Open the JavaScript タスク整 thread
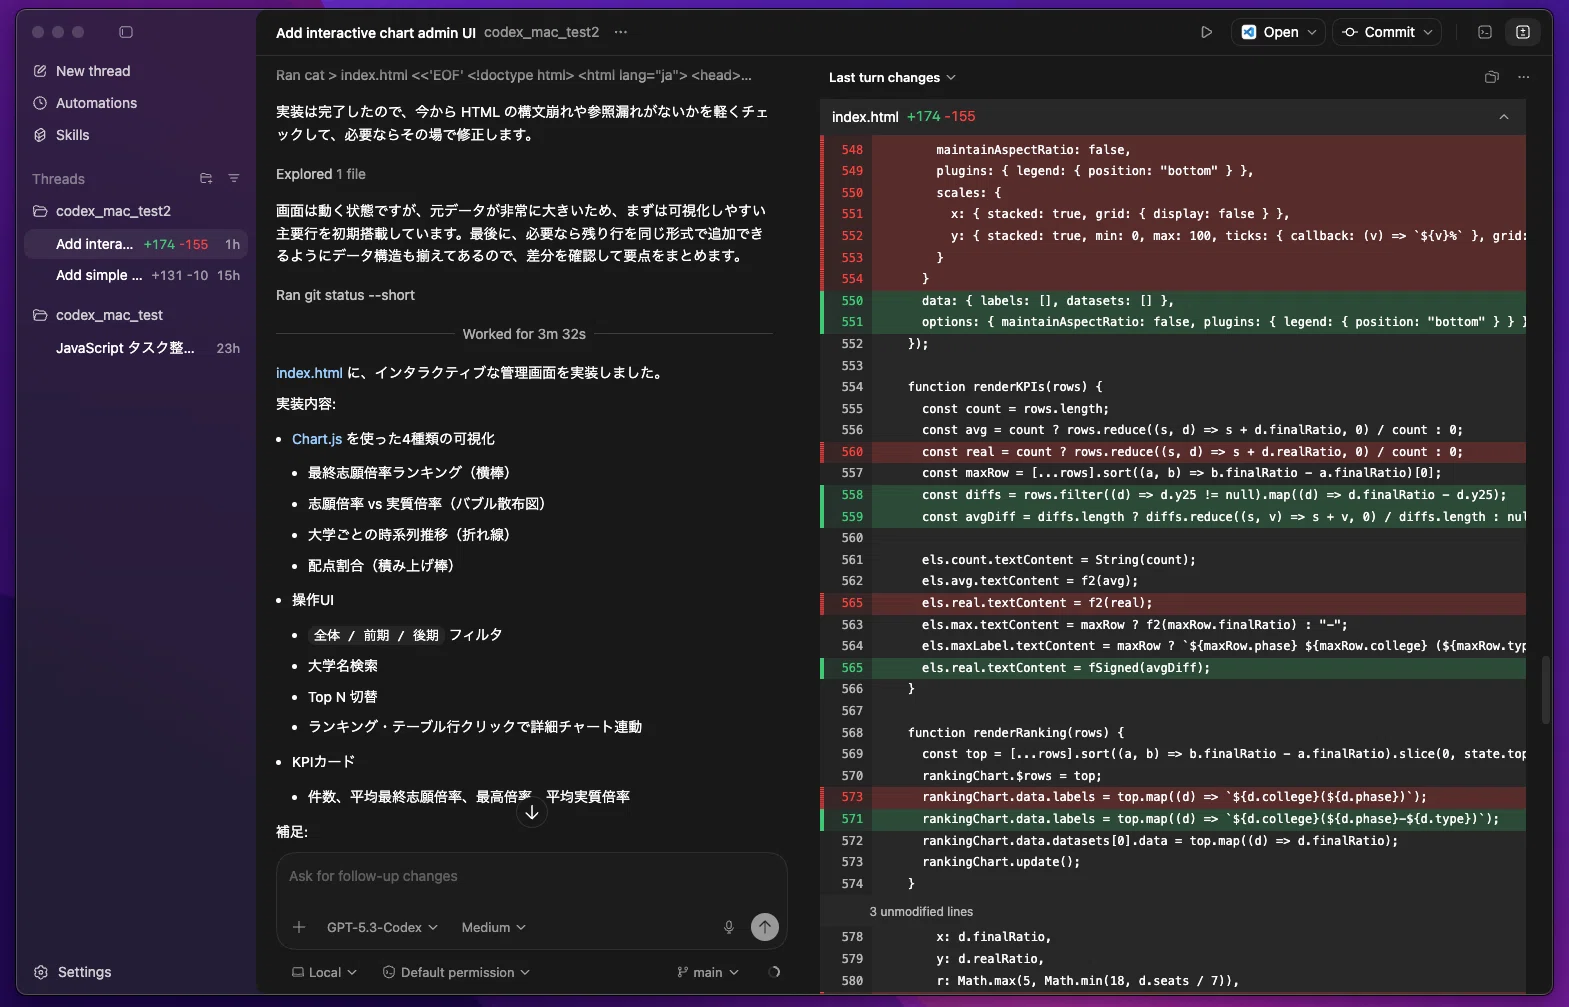This screenshot has height=1007, width=1569. [136, 348]
